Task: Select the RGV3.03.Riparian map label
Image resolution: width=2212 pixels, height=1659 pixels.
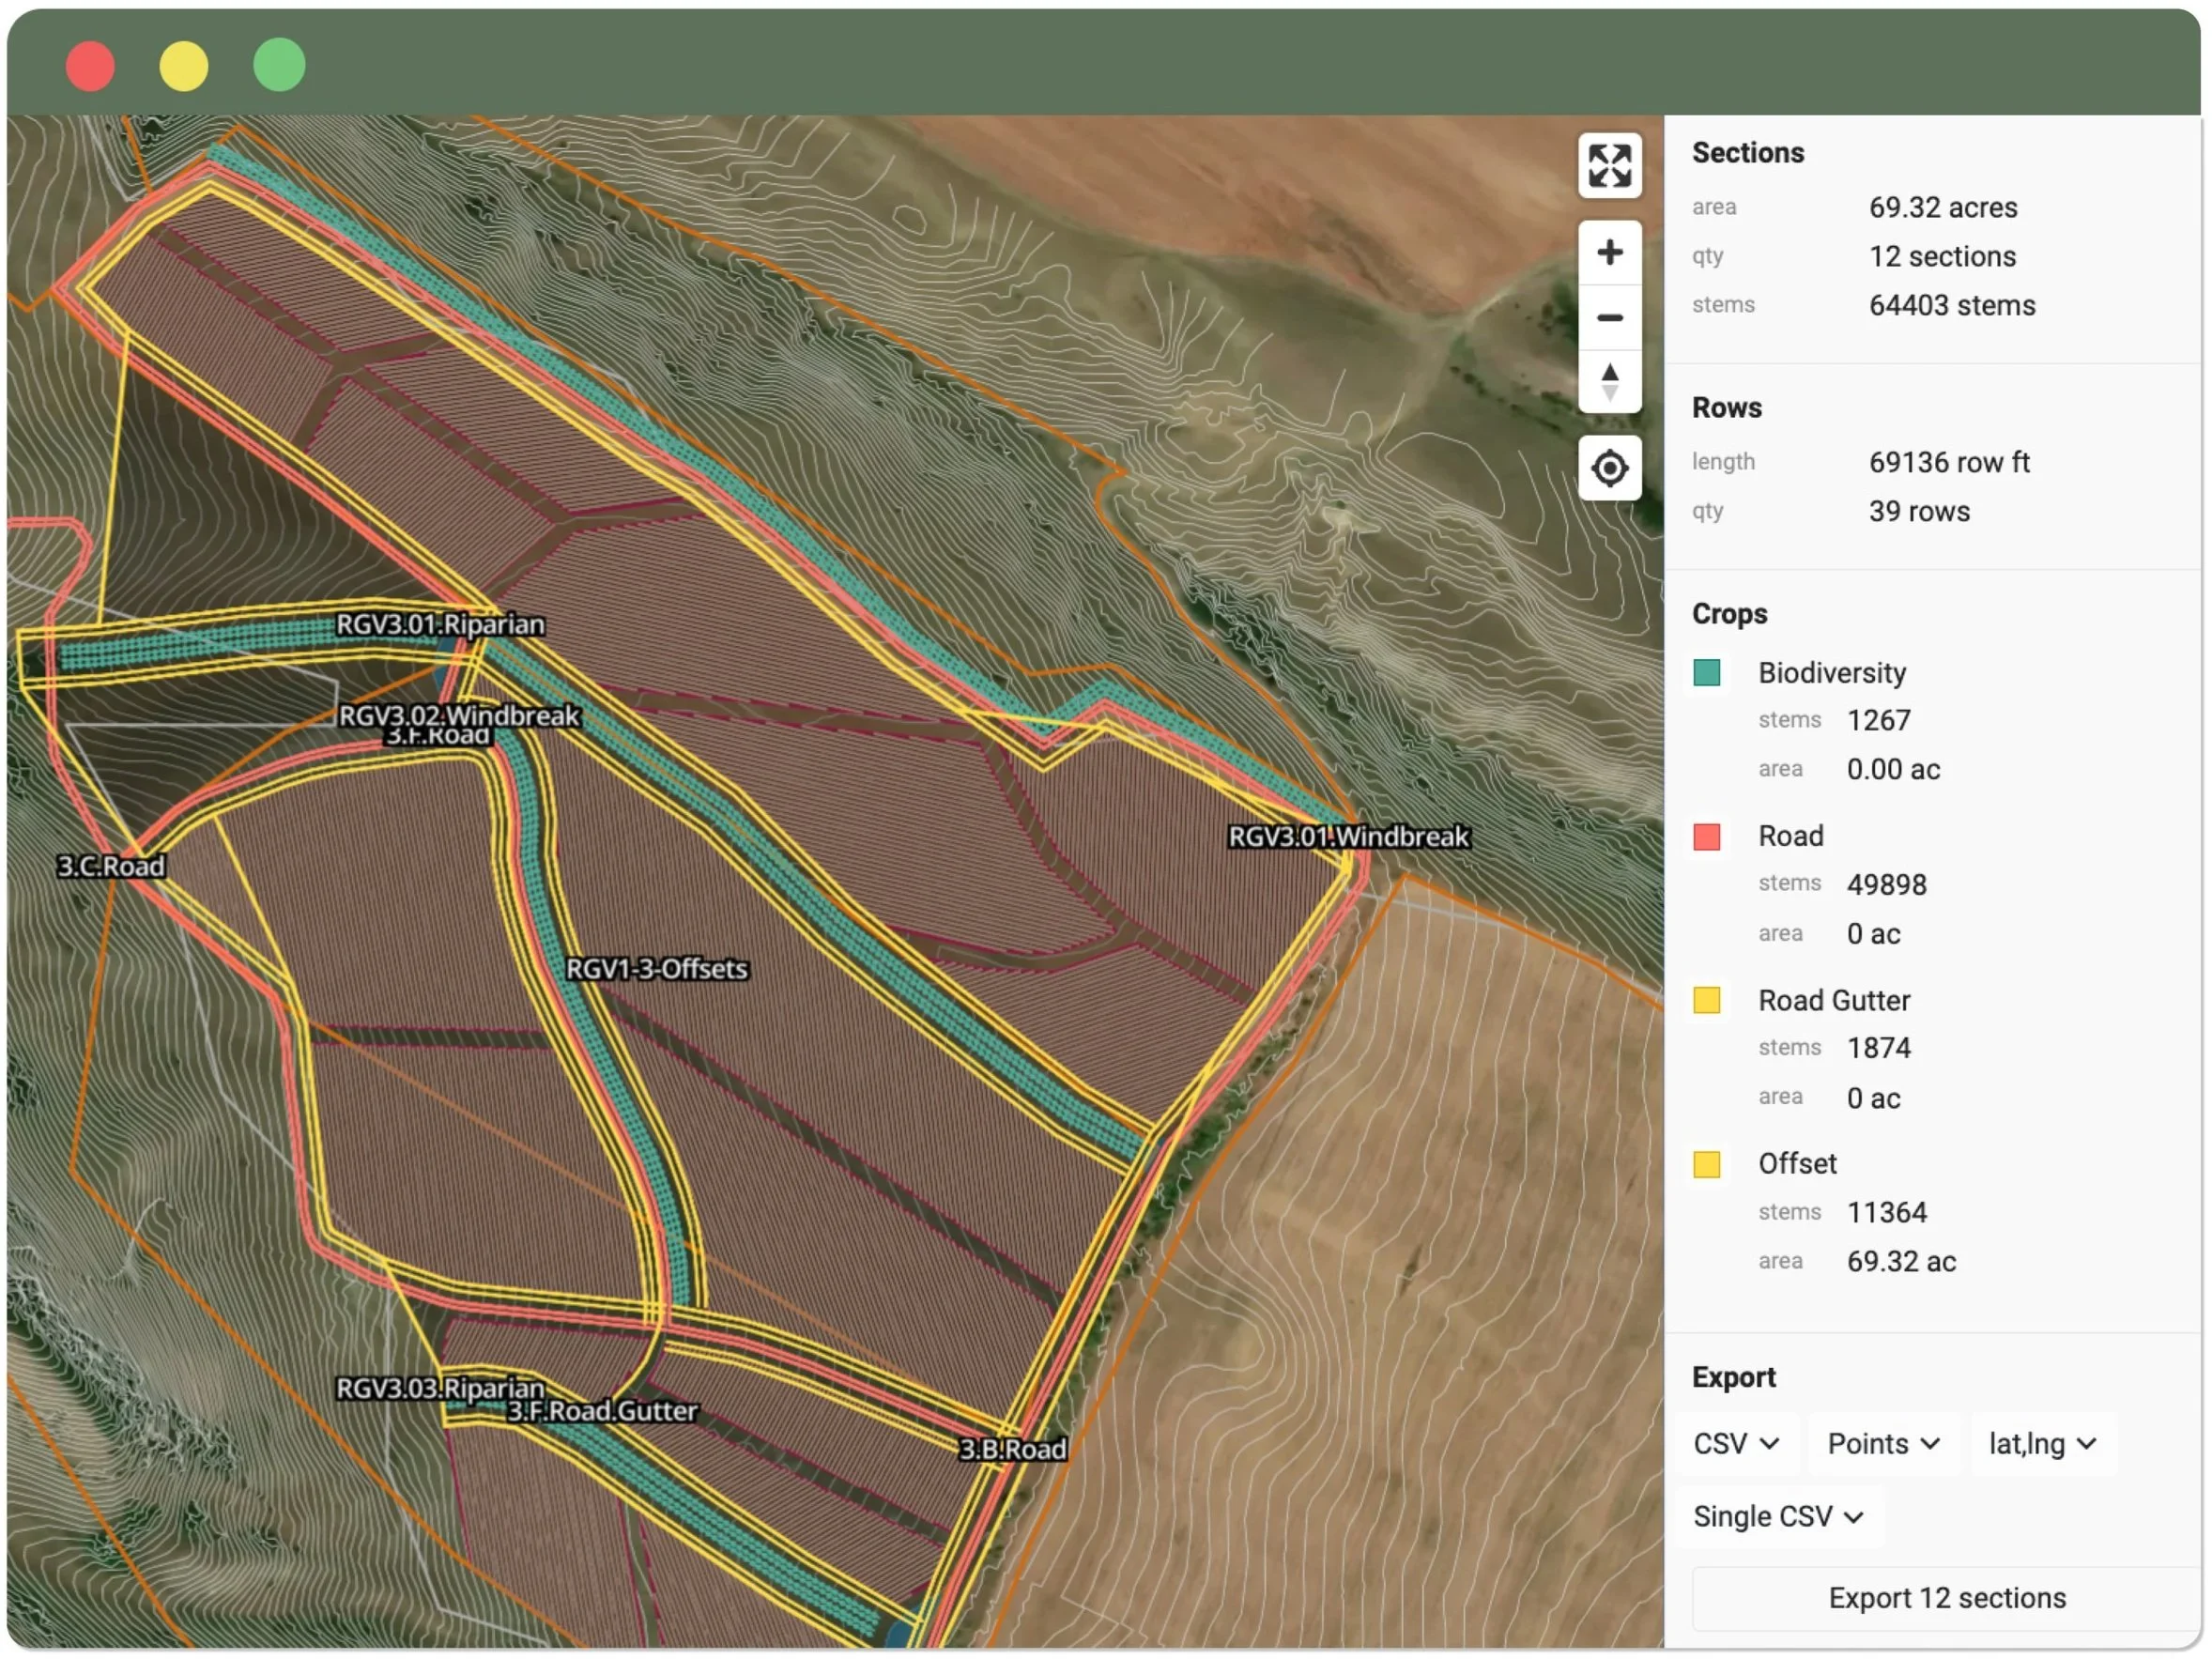Action: coord(440,1388)
